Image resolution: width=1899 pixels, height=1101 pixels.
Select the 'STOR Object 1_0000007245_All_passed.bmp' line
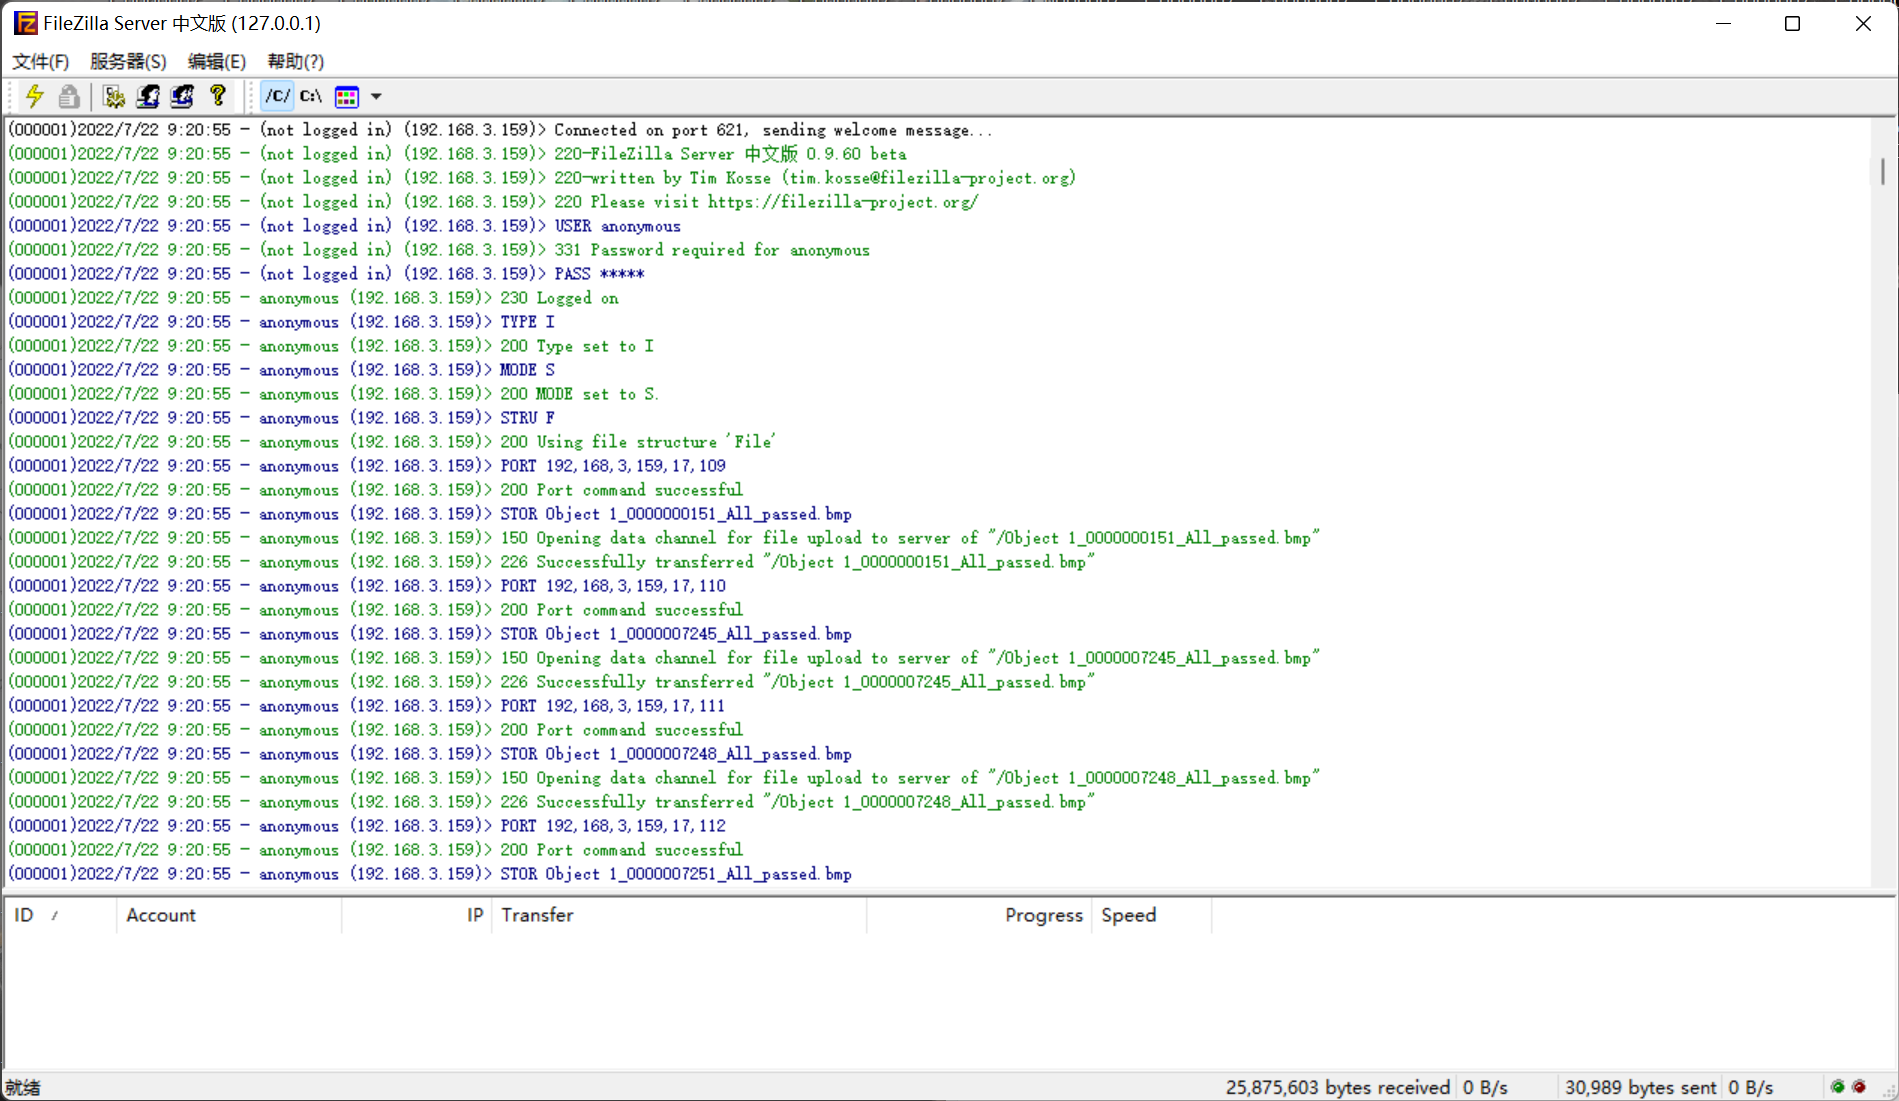pyautogui.click(x=431, y=634)
